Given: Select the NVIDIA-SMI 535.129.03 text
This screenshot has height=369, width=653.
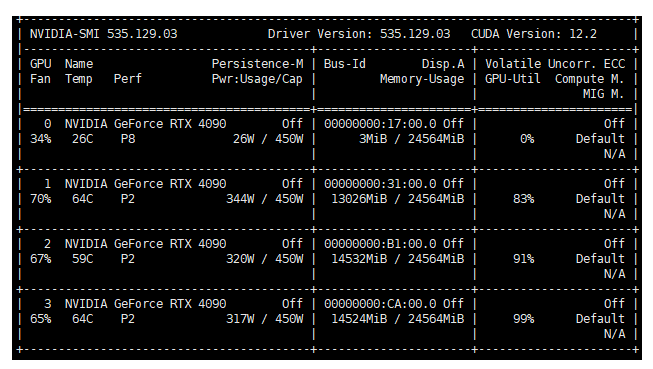Looking at the screenshot, I should [x=104, y=34].
